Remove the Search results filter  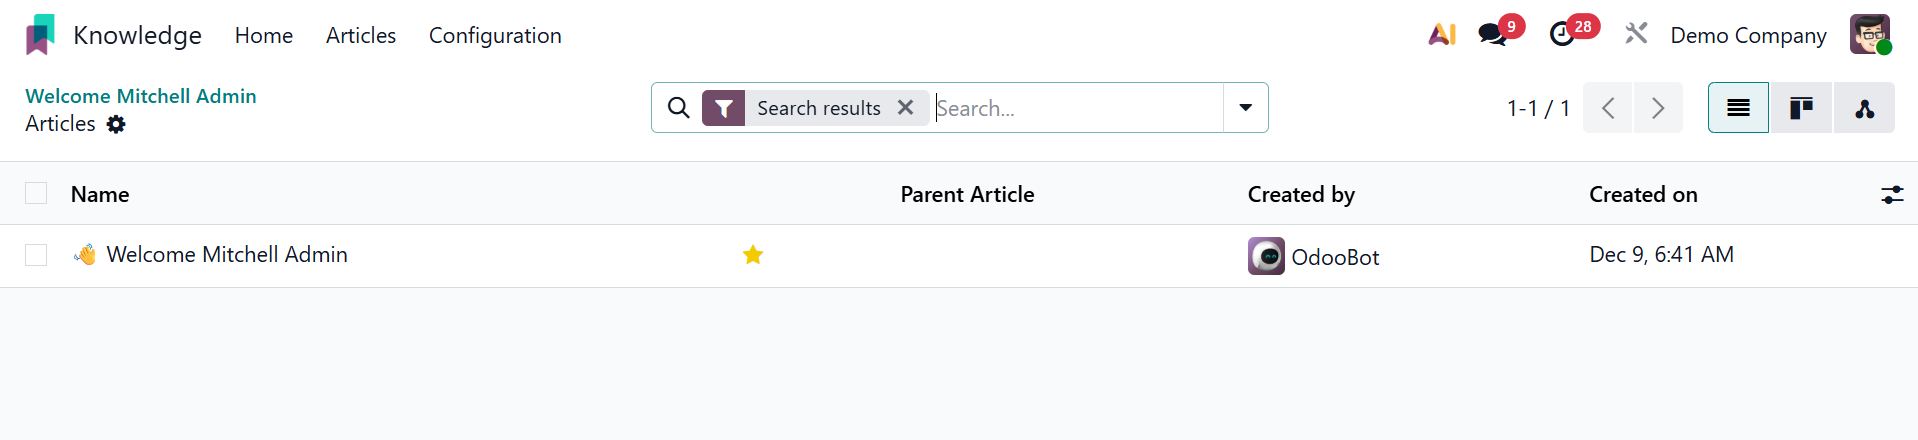pyautogui.click(x=905, y=107)
